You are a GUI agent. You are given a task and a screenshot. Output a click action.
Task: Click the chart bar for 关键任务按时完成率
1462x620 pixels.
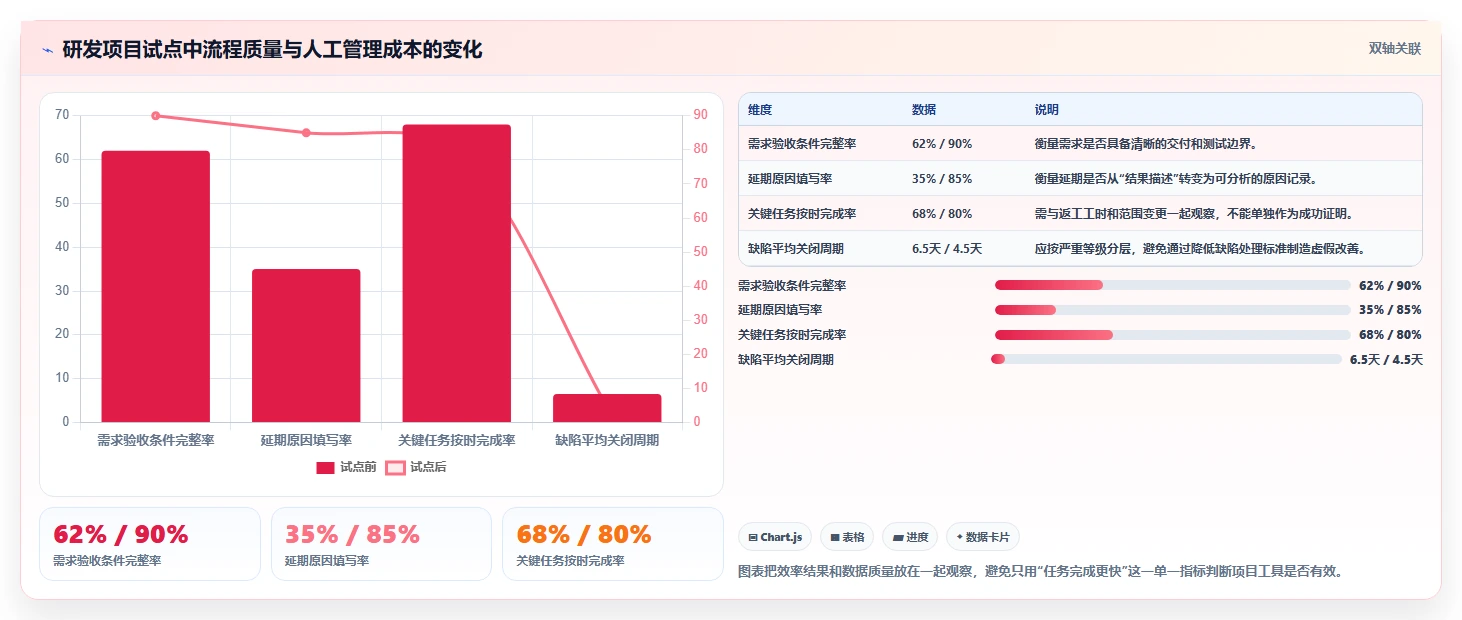tap(457, 273)
